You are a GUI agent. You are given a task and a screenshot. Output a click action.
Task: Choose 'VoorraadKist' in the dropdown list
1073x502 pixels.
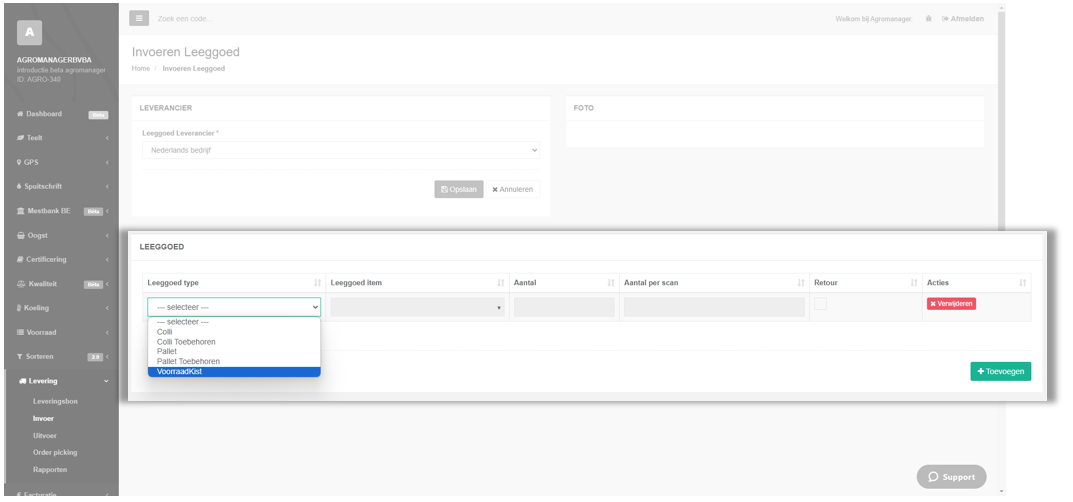[234, 371]
